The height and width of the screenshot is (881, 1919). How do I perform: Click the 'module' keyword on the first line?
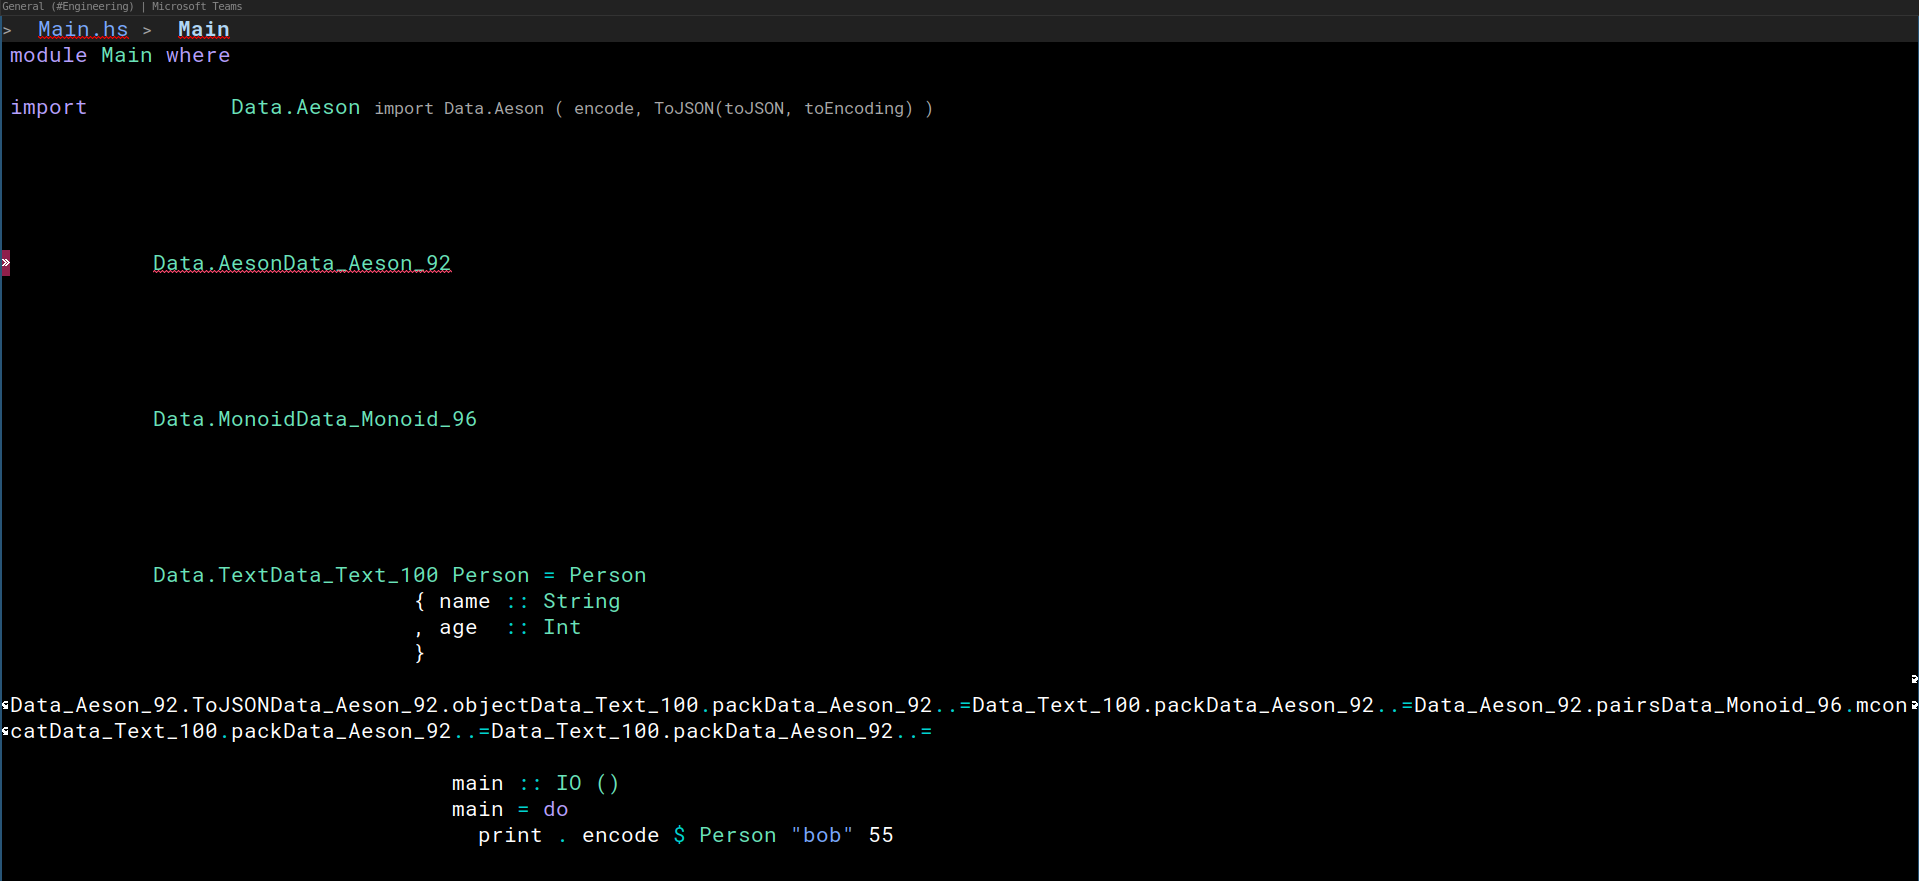point(48,56)
